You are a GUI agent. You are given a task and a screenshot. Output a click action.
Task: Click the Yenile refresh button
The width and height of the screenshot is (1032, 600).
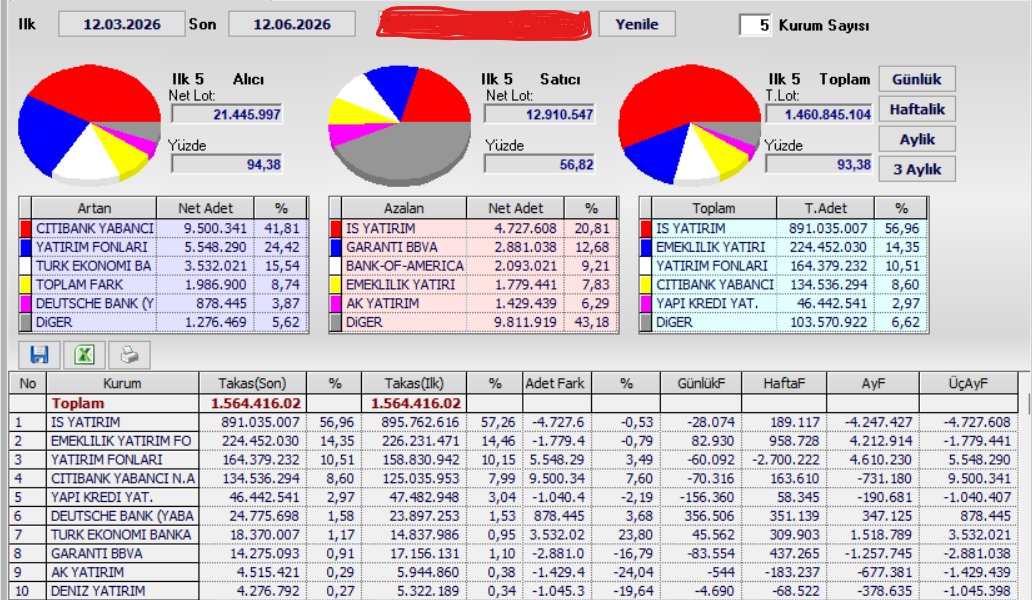tap(636, 24)
